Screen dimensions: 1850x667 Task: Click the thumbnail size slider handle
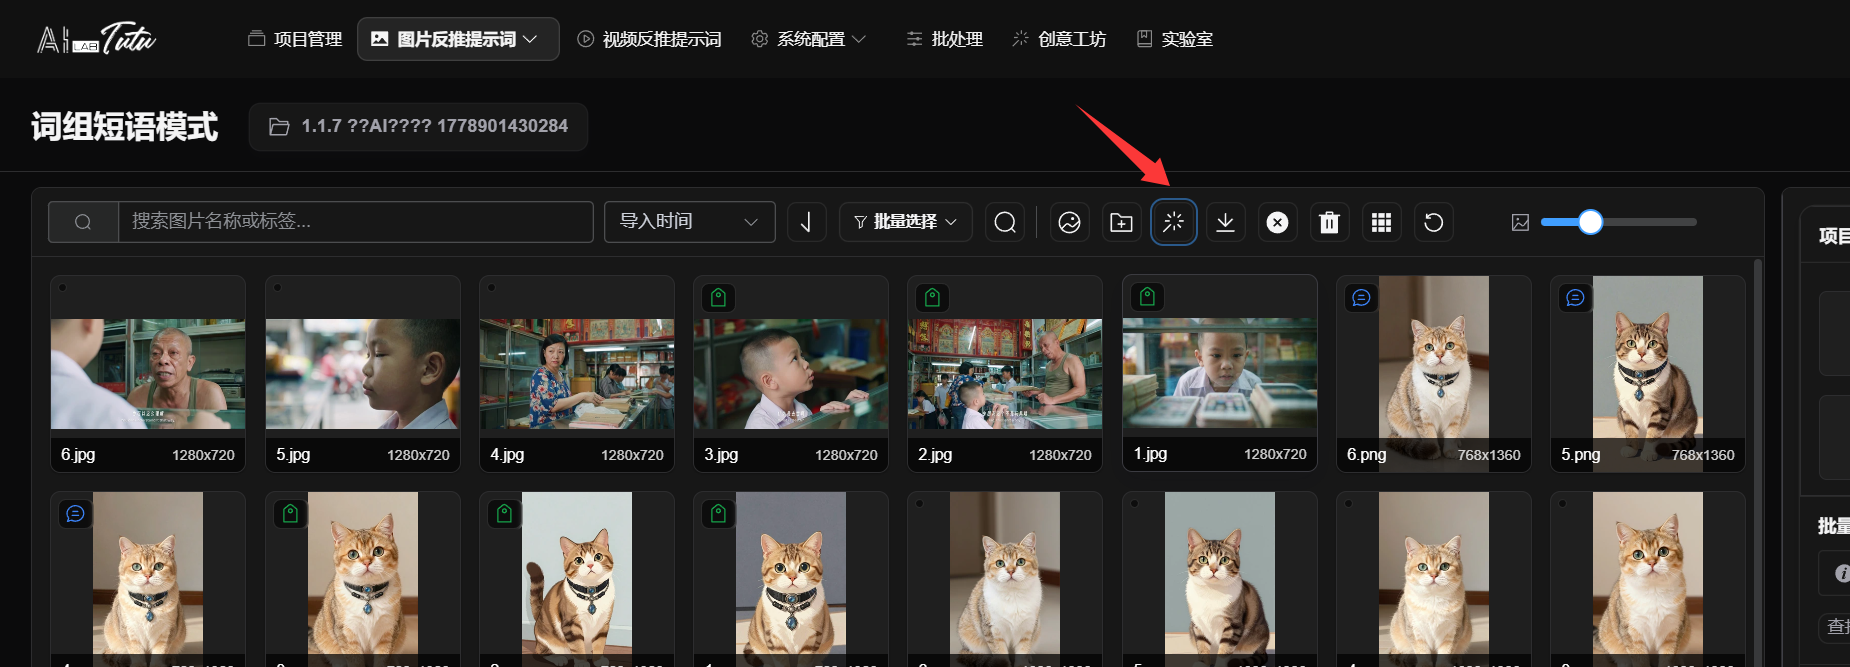pyautogui.click(x=1590, y=222)
